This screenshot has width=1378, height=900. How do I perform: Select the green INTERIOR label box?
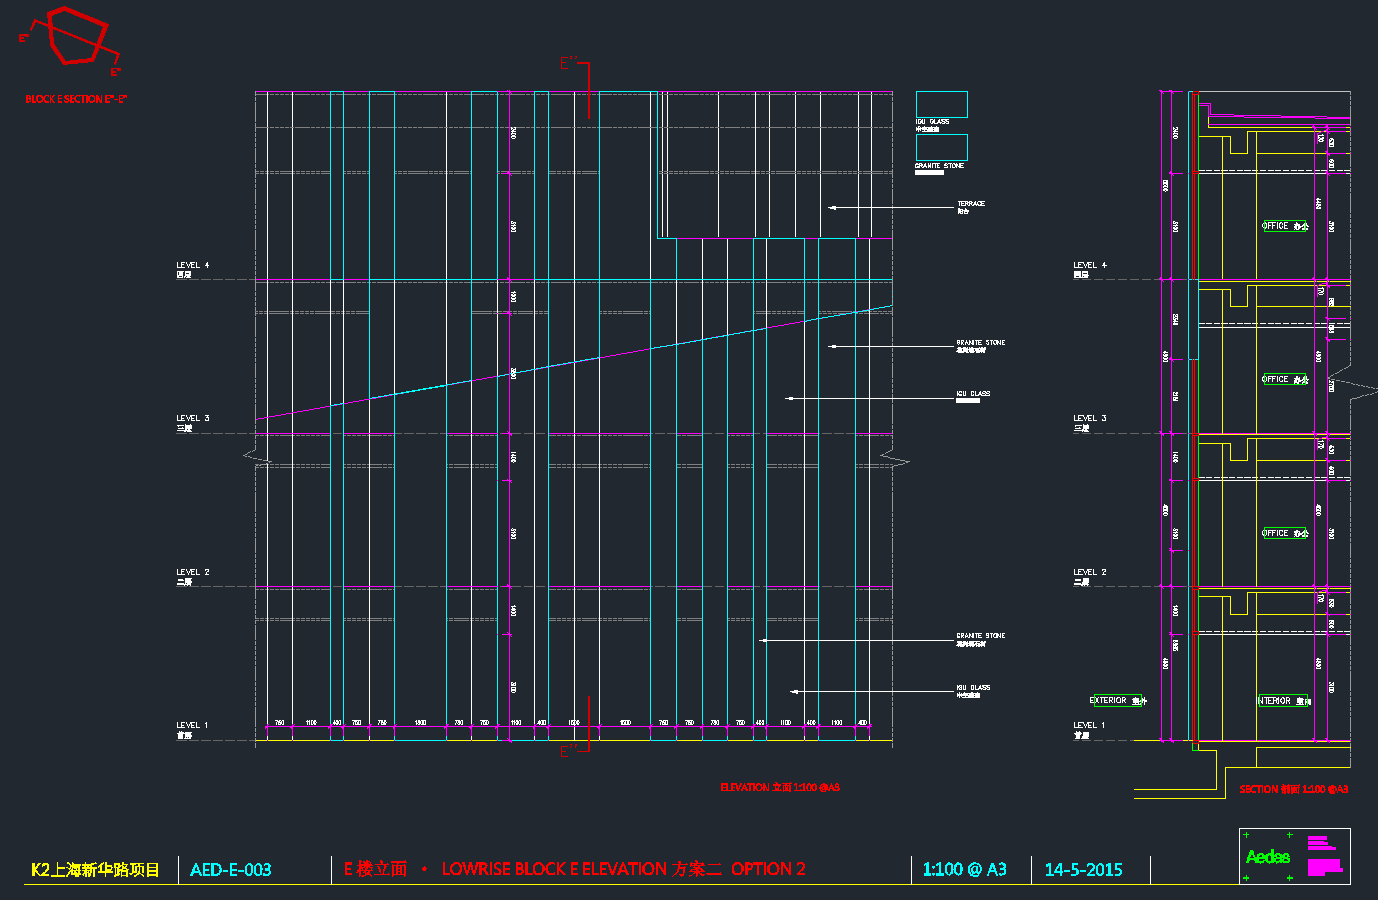click(1284, 701)
